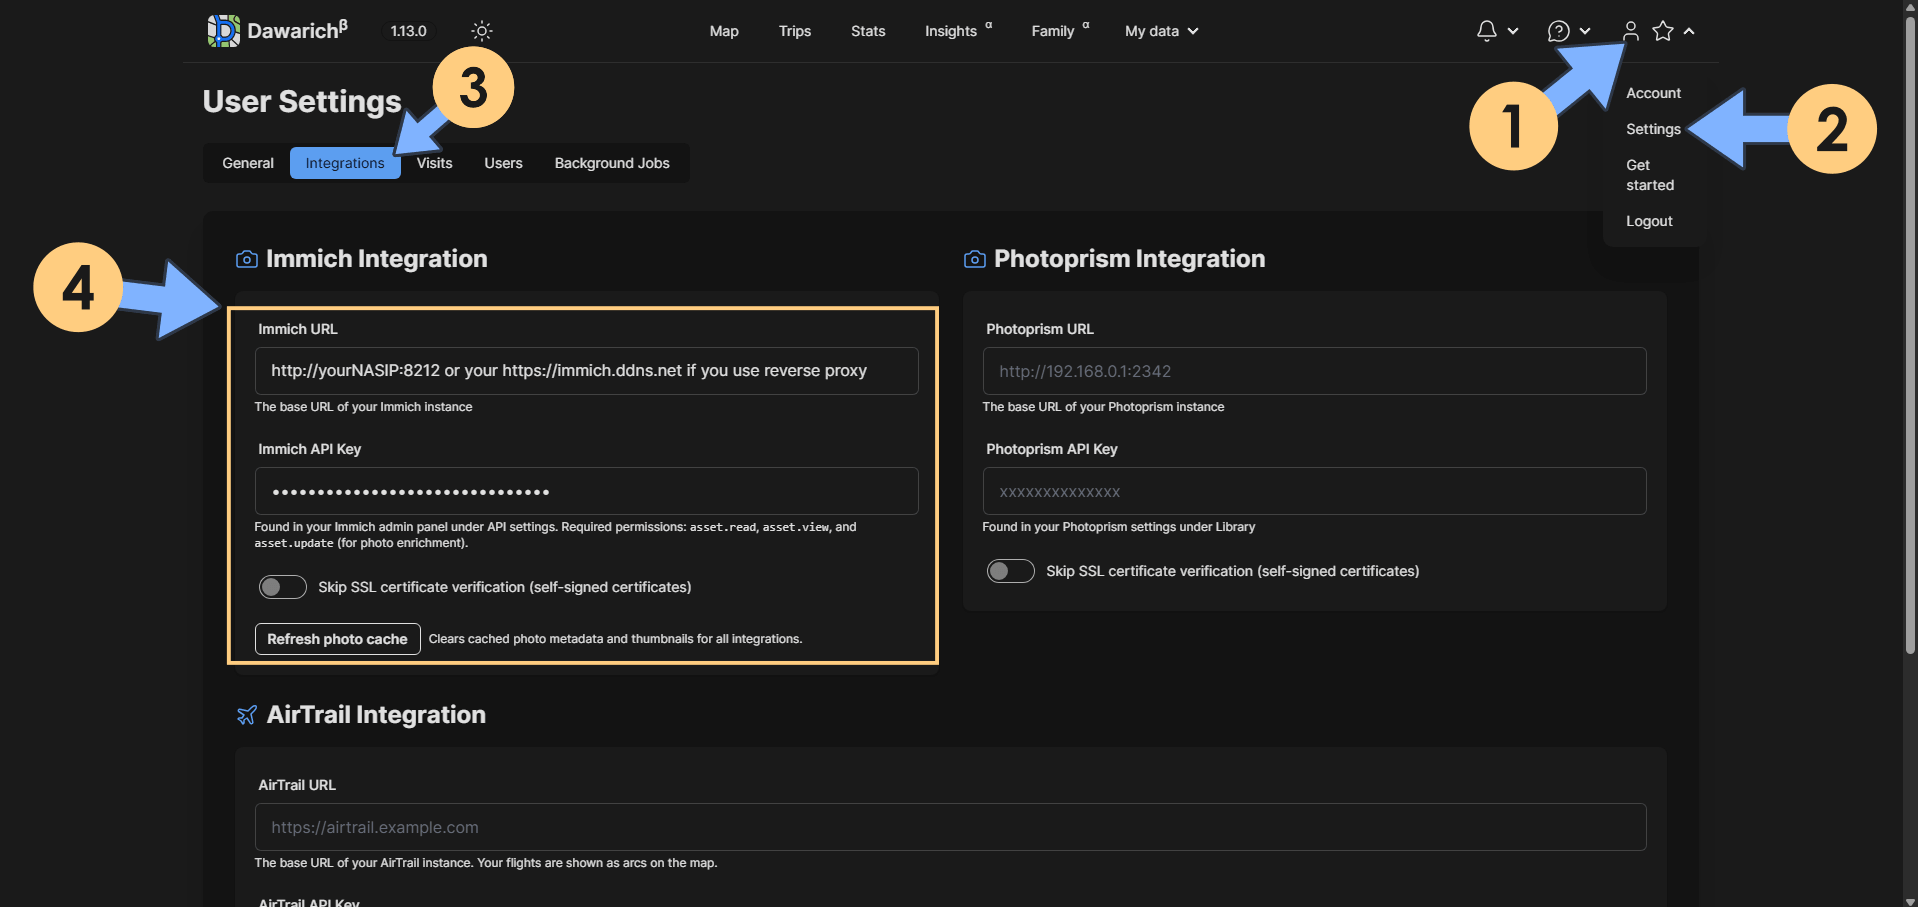Click the AirTrail Integration heading text
Viewport: 1918px width, 907px height.
pos(376,715)
